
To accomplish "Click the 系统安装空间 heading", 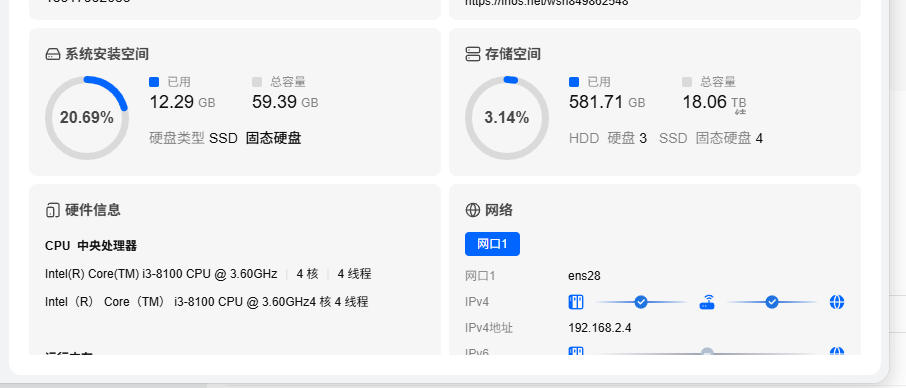I will click(x=107, y=54).
